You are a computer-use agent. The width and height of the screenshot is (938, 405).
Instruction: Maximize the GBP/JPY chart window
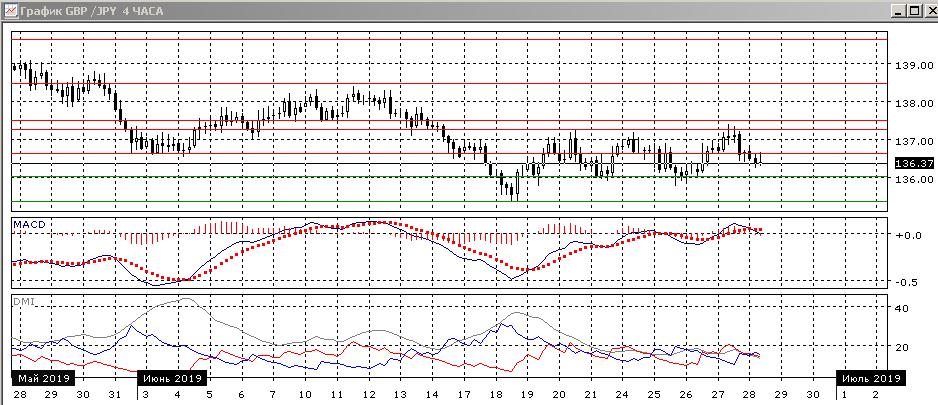(910, 10)
